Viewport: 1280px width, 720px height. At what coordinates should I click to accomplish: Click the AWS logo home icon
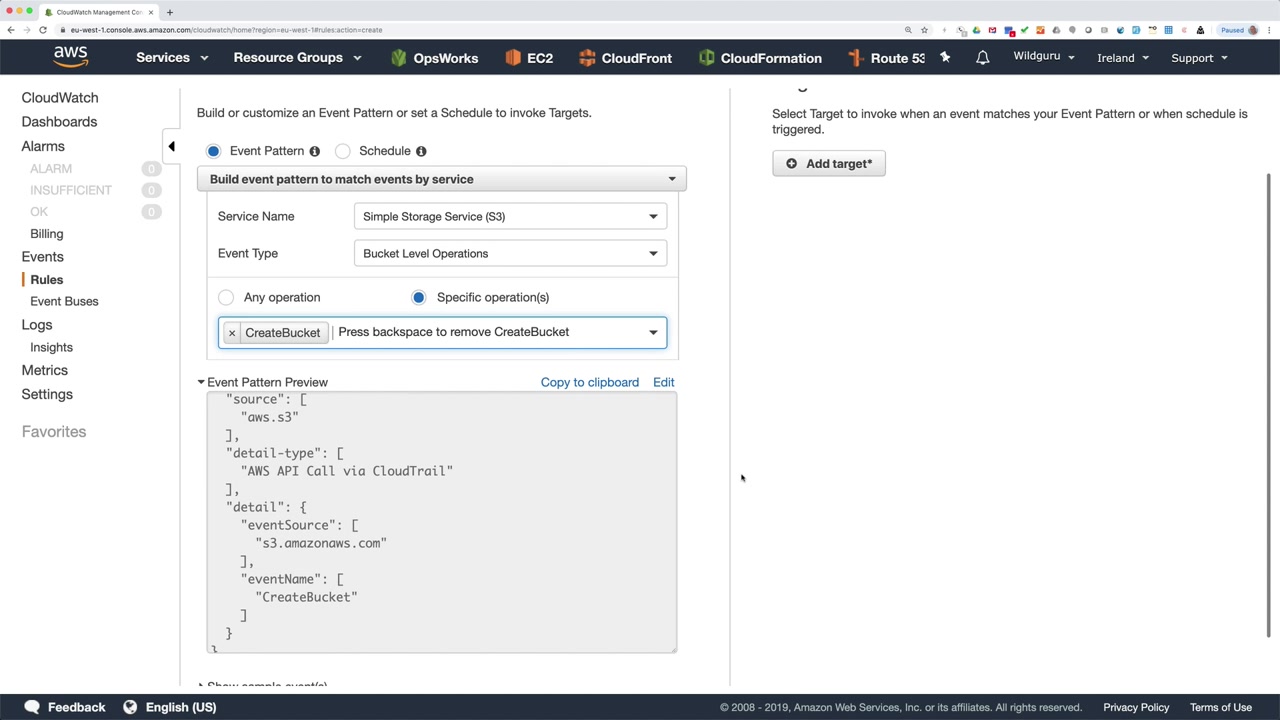tap(70, 57)
